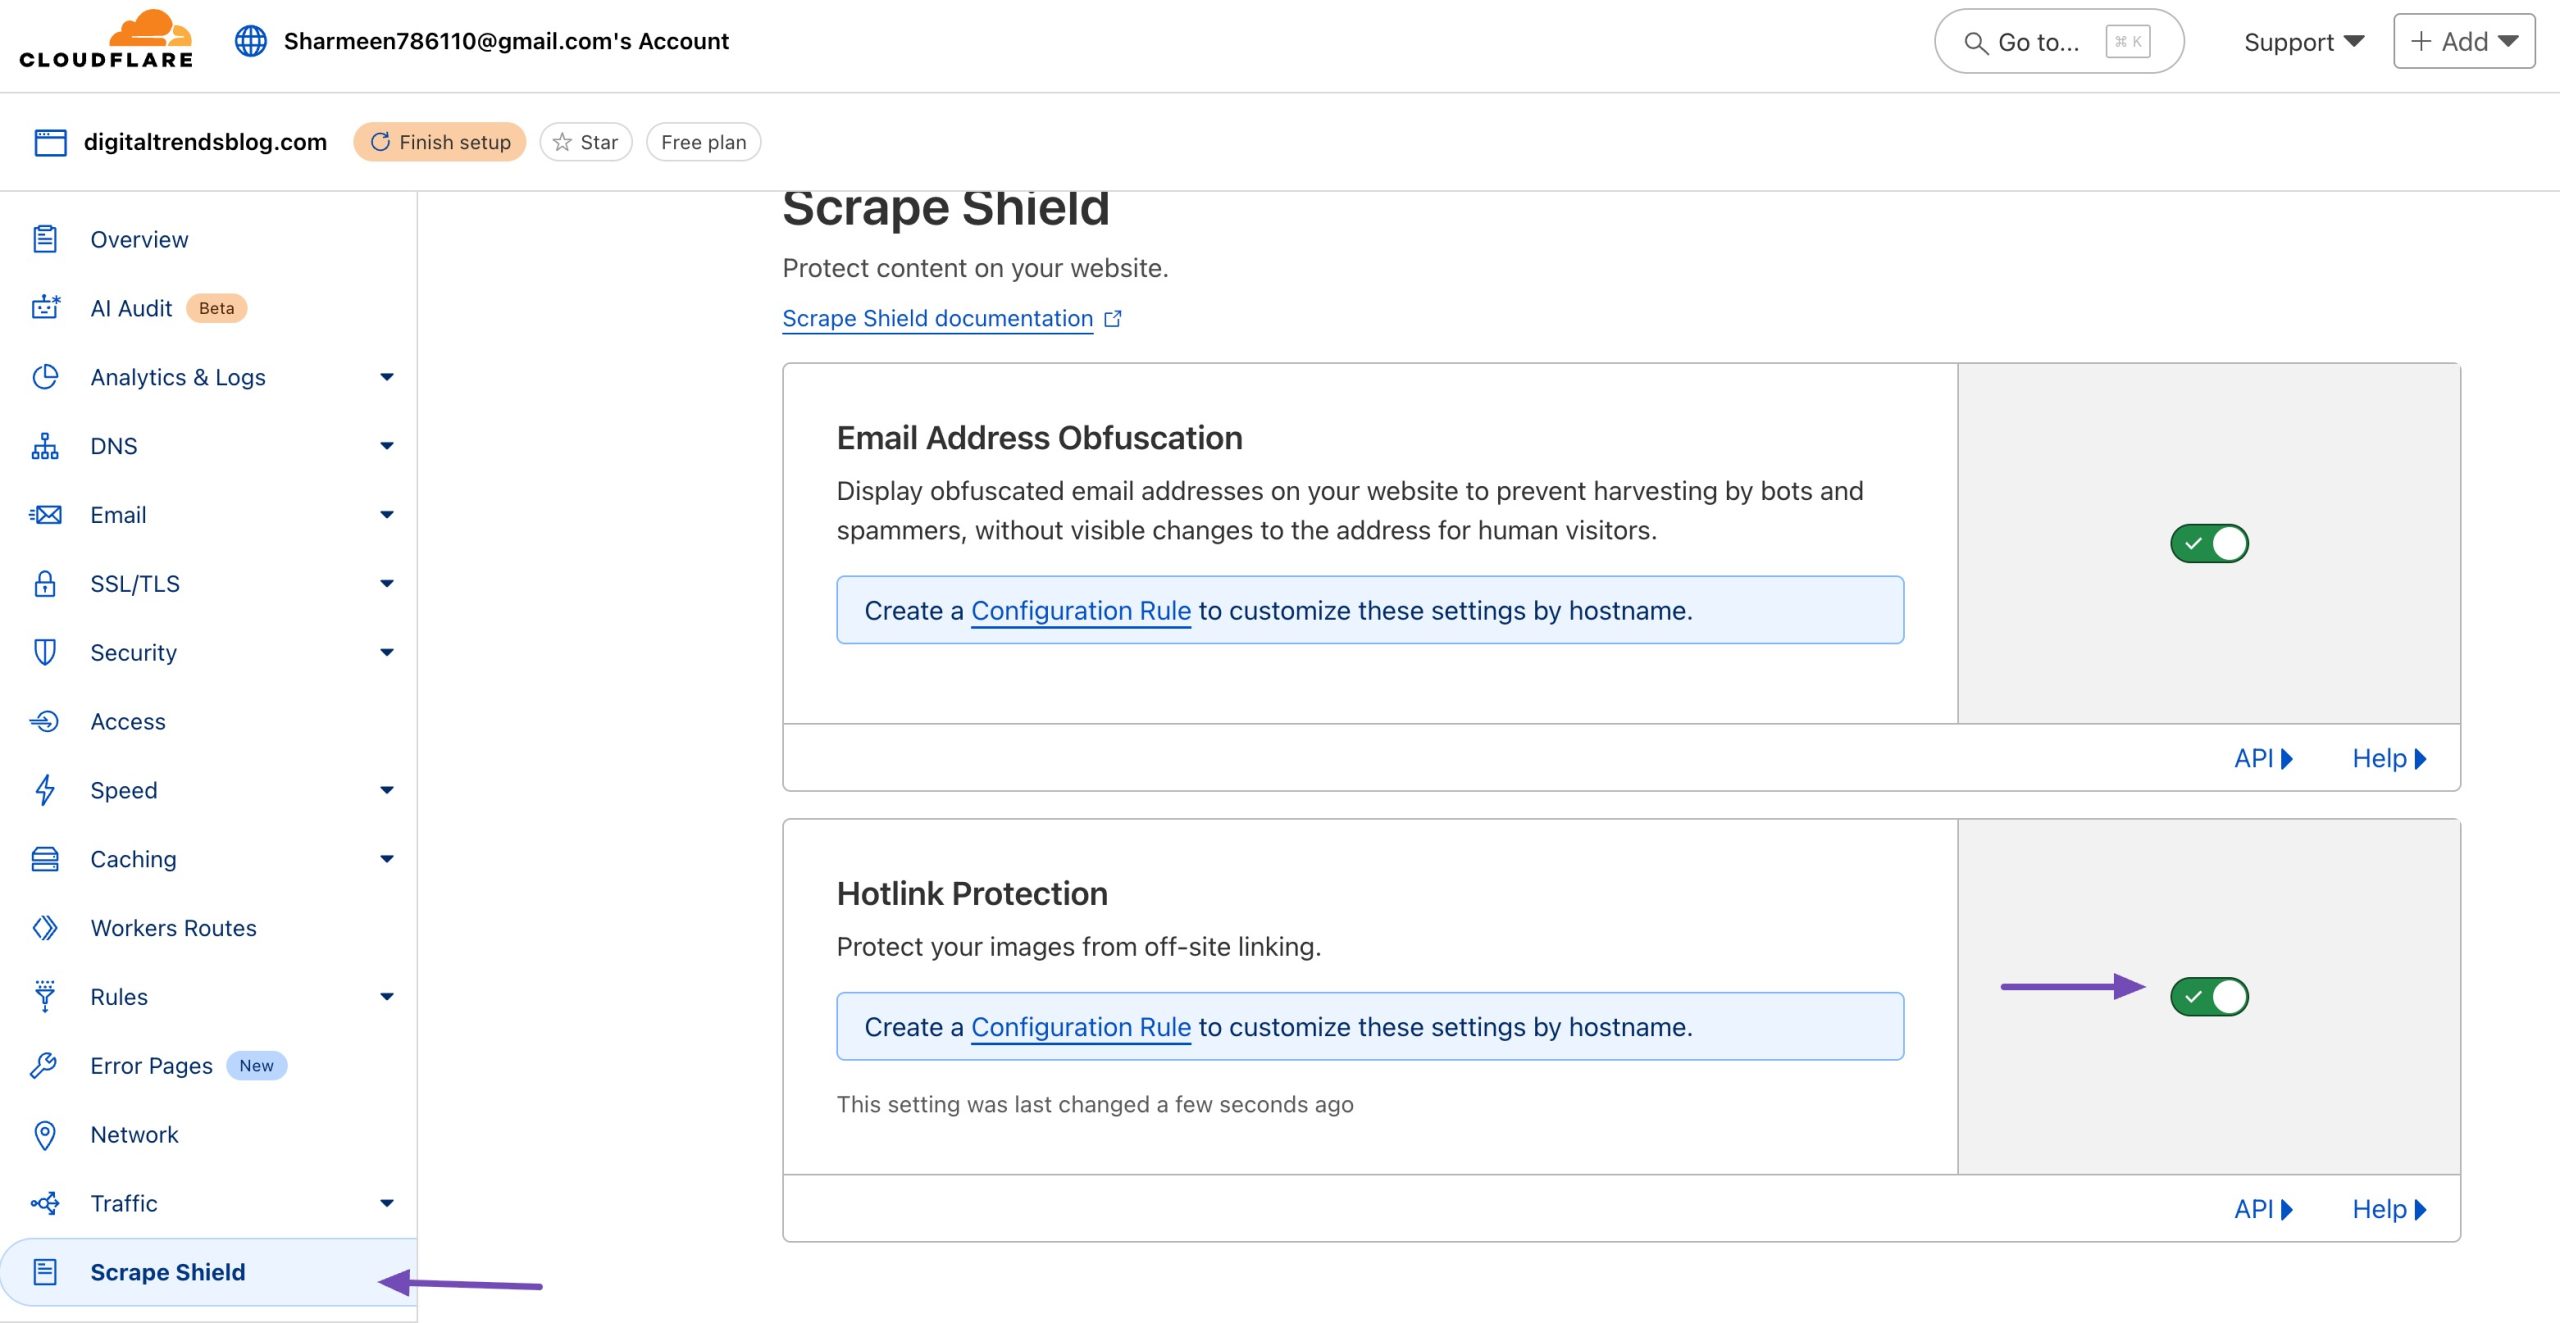Open the Support dropdown menu

(2303, 42)
